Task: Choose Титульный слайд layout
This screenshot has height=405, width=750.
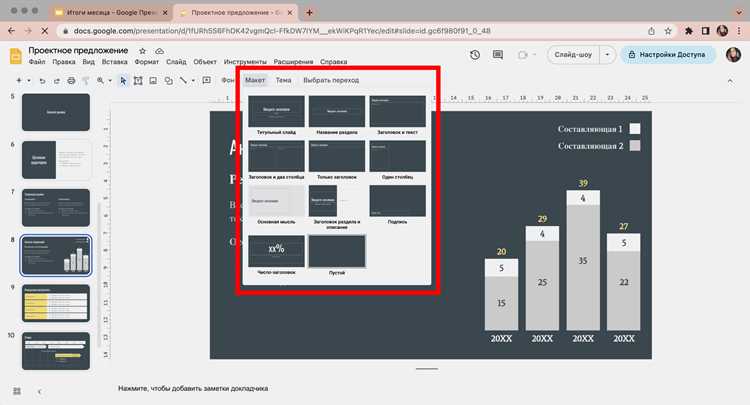Action: click(x=276, y=115)
